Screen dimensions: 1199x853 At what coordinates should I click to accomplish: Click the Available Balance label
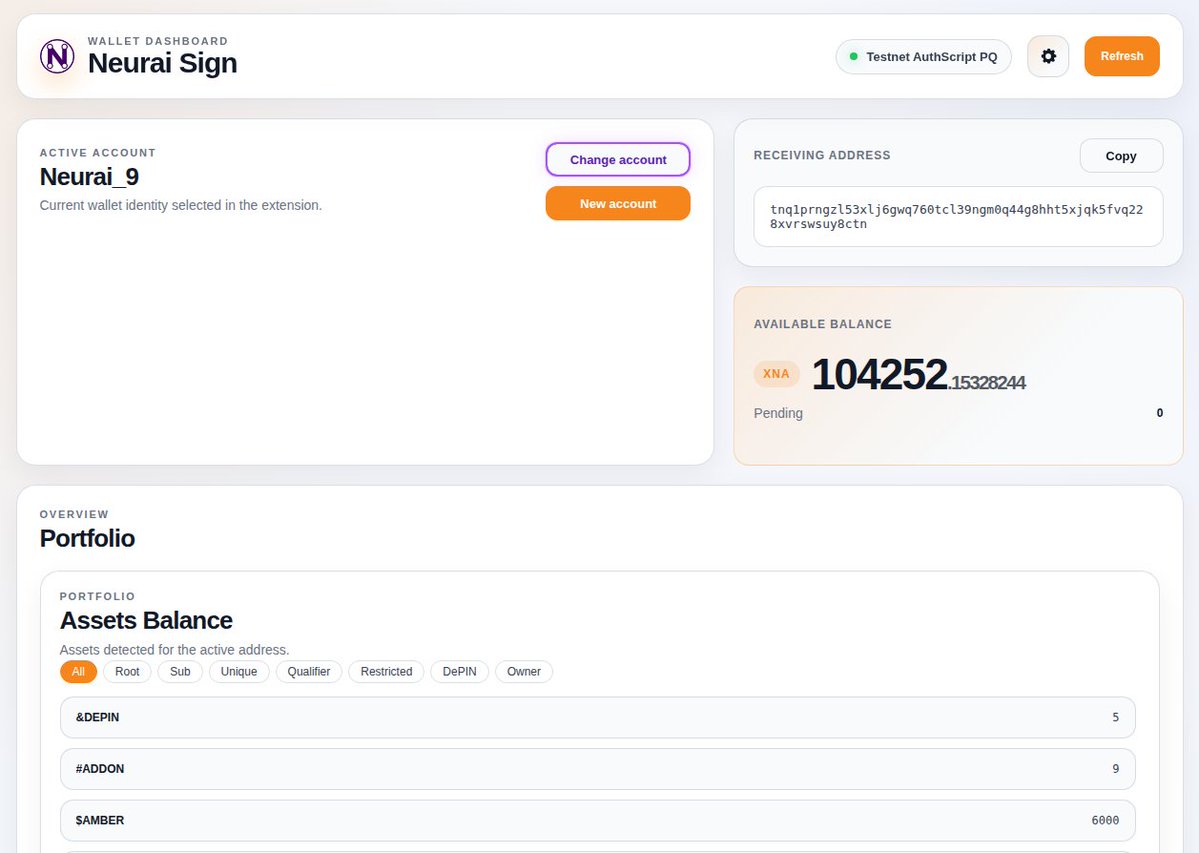click(823, 324)
